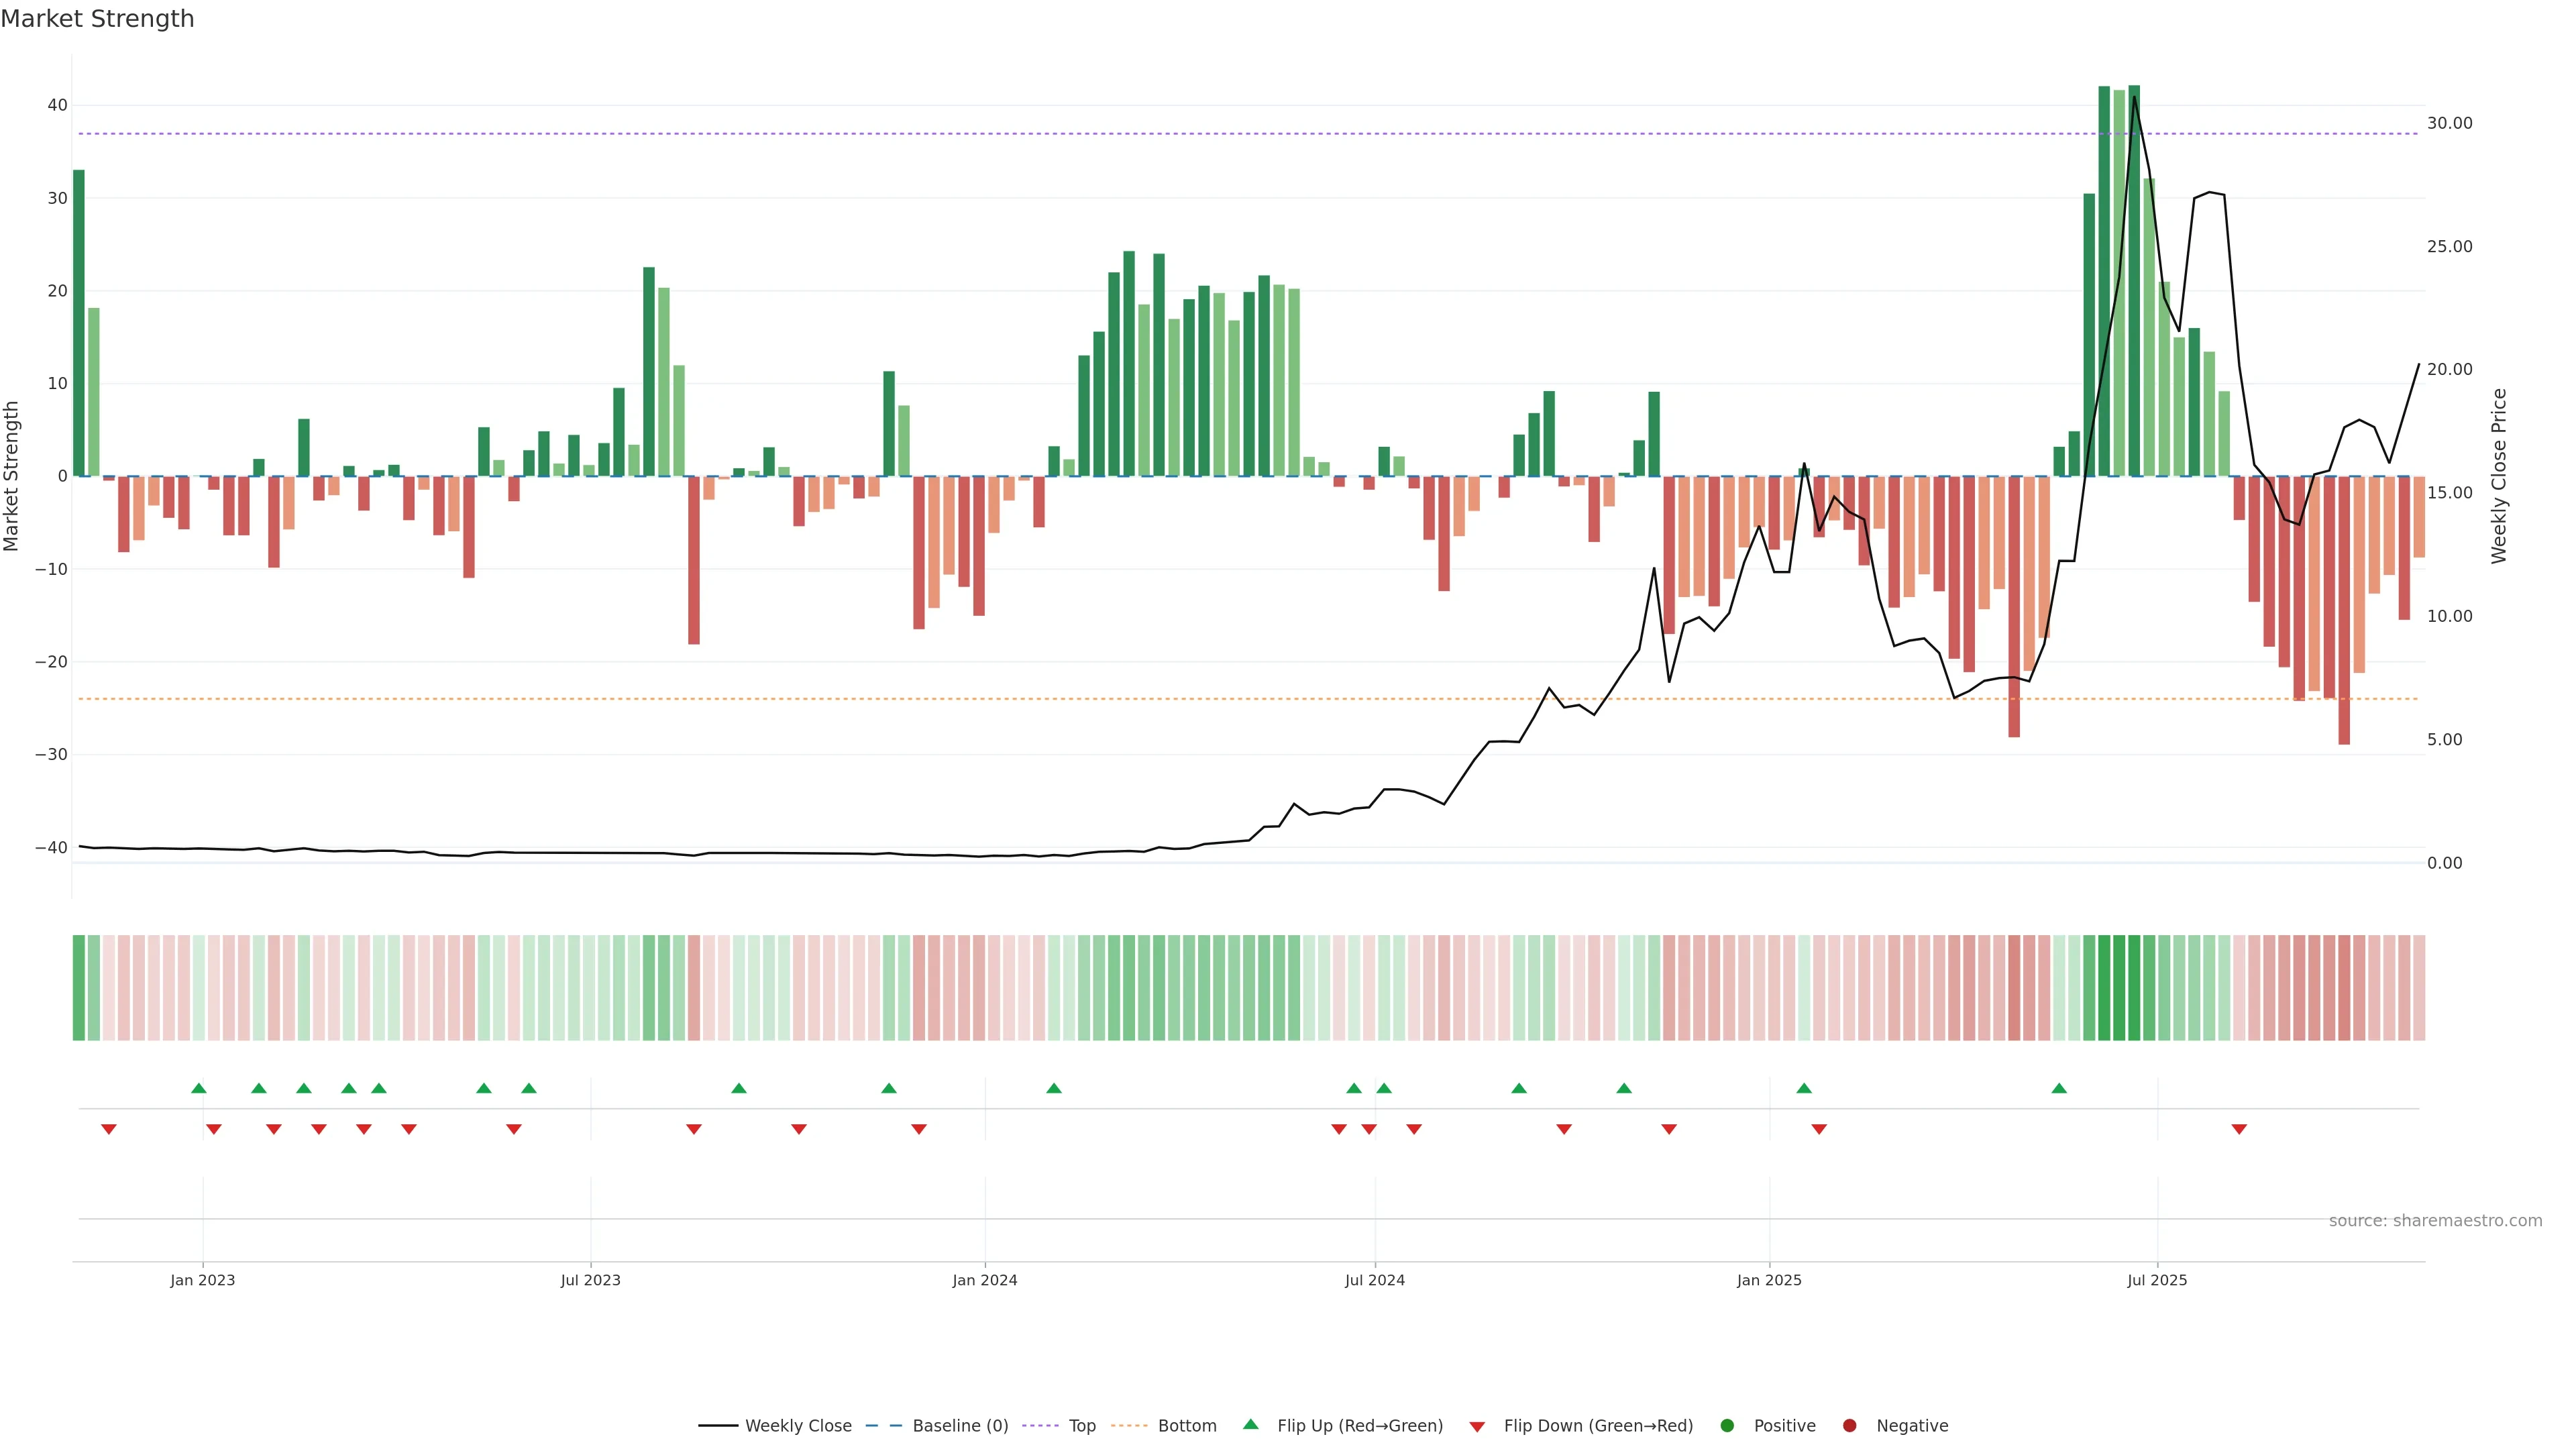Click the last green Flip Up marker before Jul 2025

point(2059,1088)
